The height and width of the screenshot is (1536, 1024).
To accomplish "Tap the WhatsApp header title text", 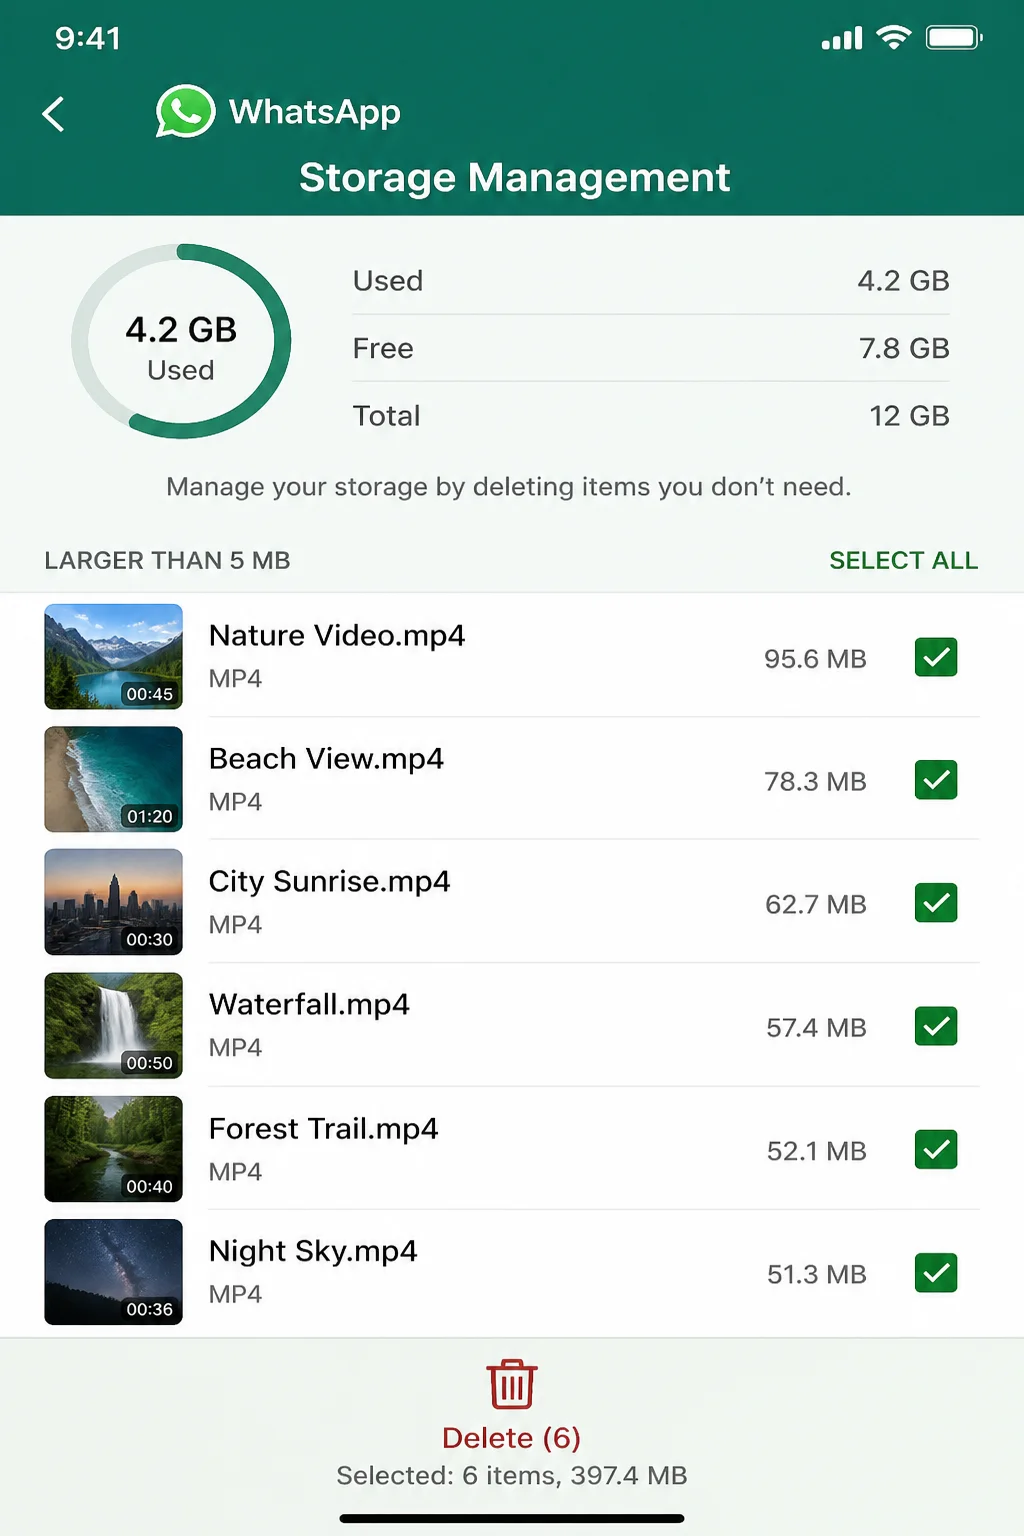I will tap(315, 112).
